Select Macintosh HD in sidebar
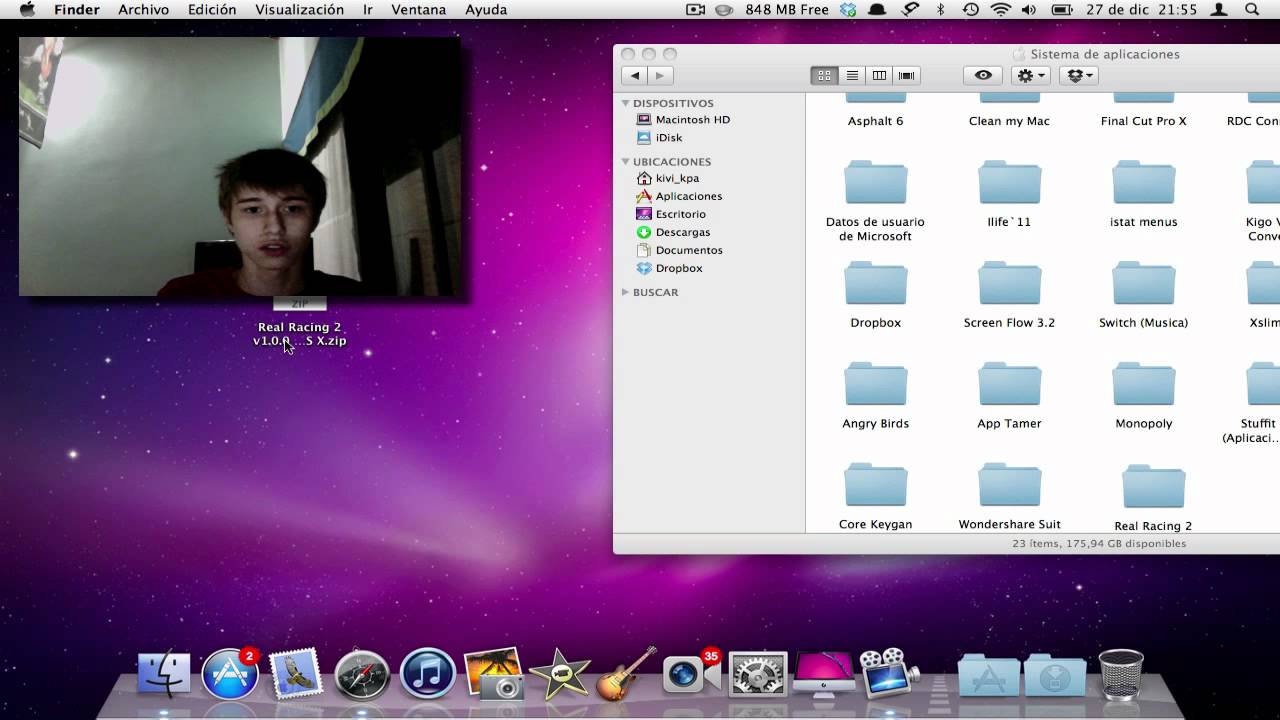 pos(692,120)
